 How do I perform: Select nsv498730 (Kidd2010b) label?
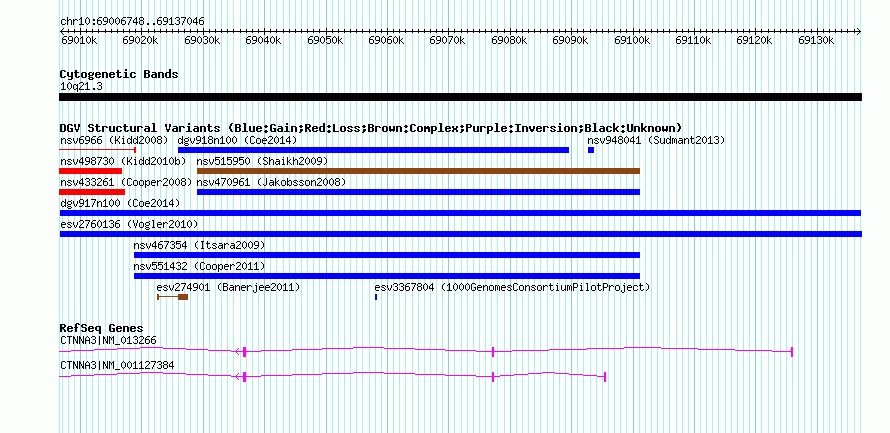tap(123, 161)
